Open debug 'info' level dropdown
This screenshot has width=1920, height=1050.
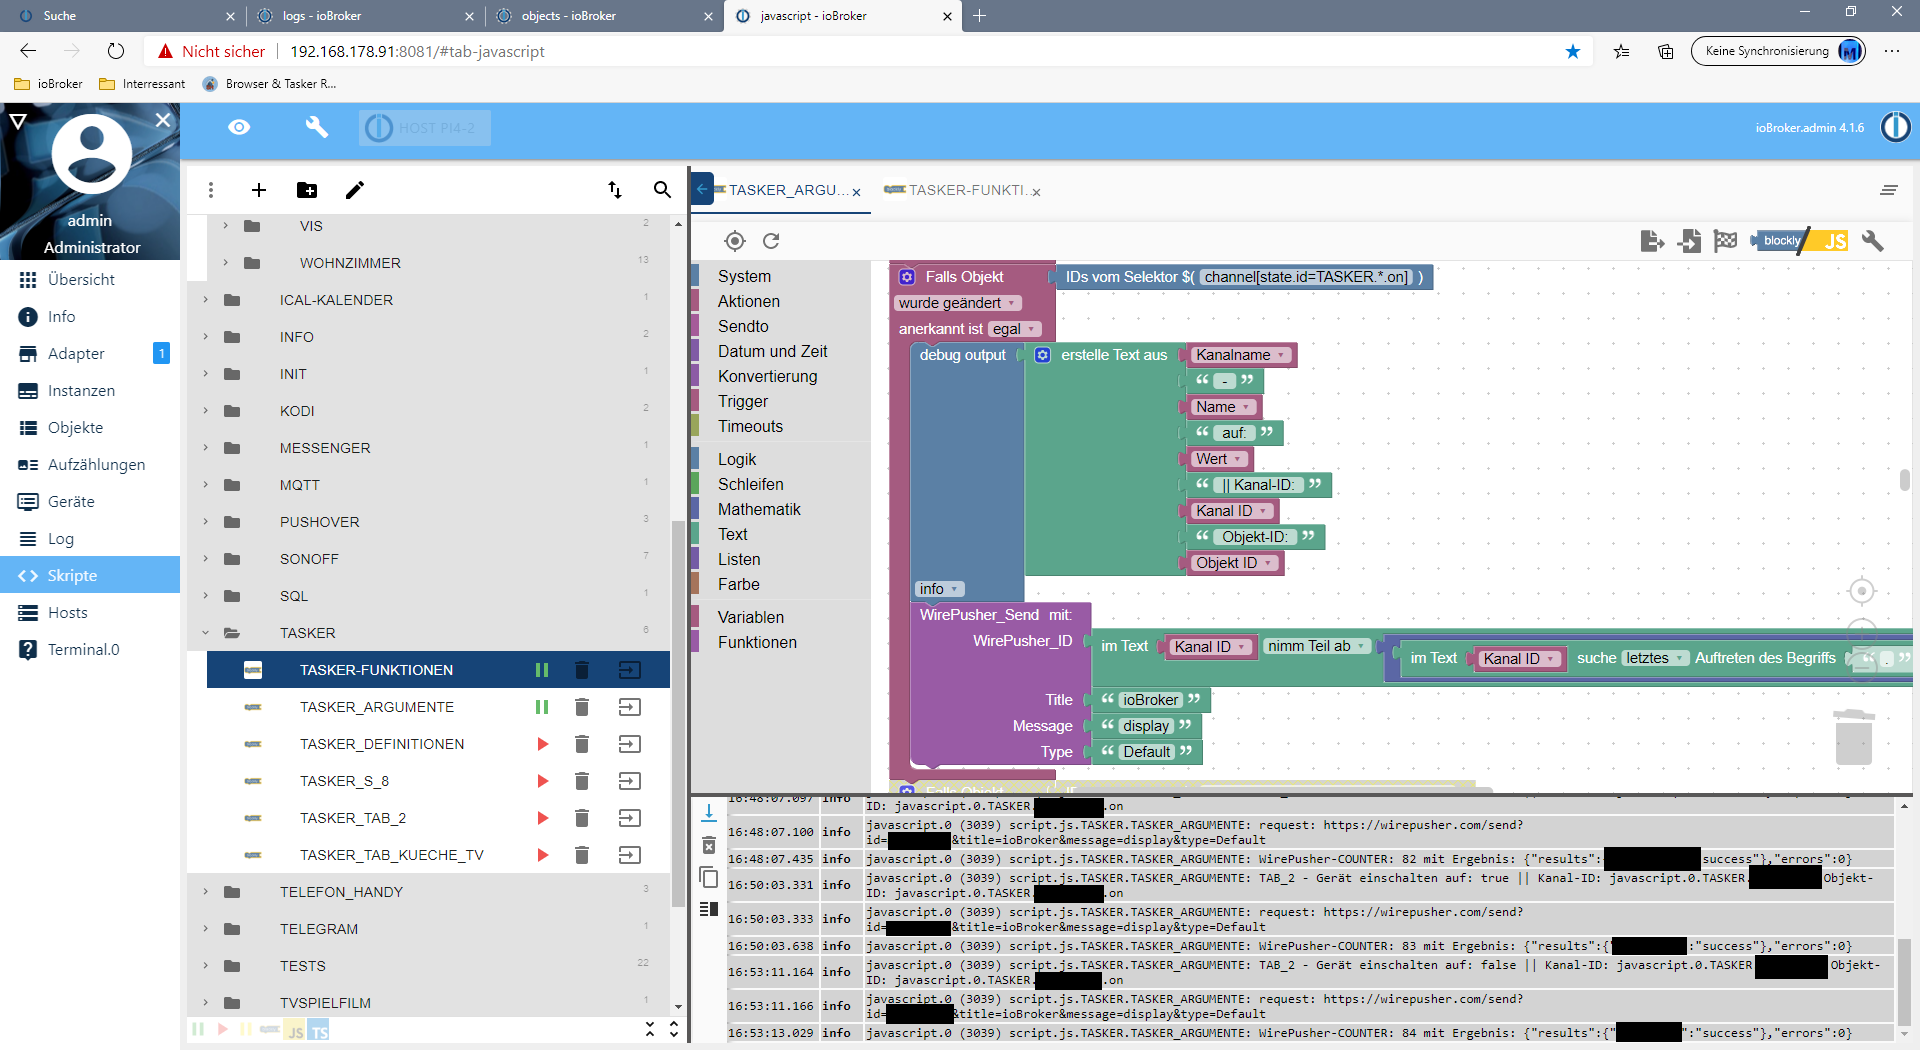pos(939,589)
